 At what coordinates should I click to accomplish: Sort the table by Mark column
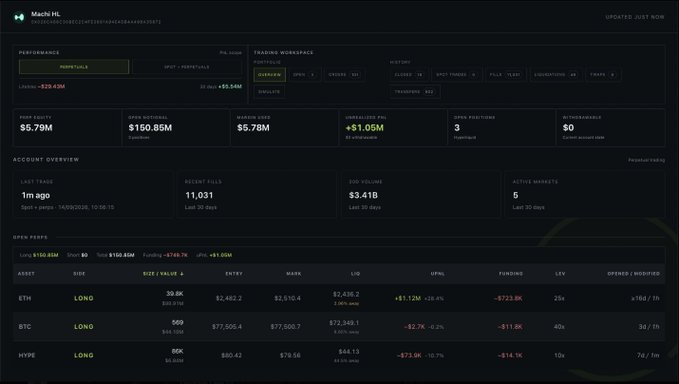coord(294,274)
